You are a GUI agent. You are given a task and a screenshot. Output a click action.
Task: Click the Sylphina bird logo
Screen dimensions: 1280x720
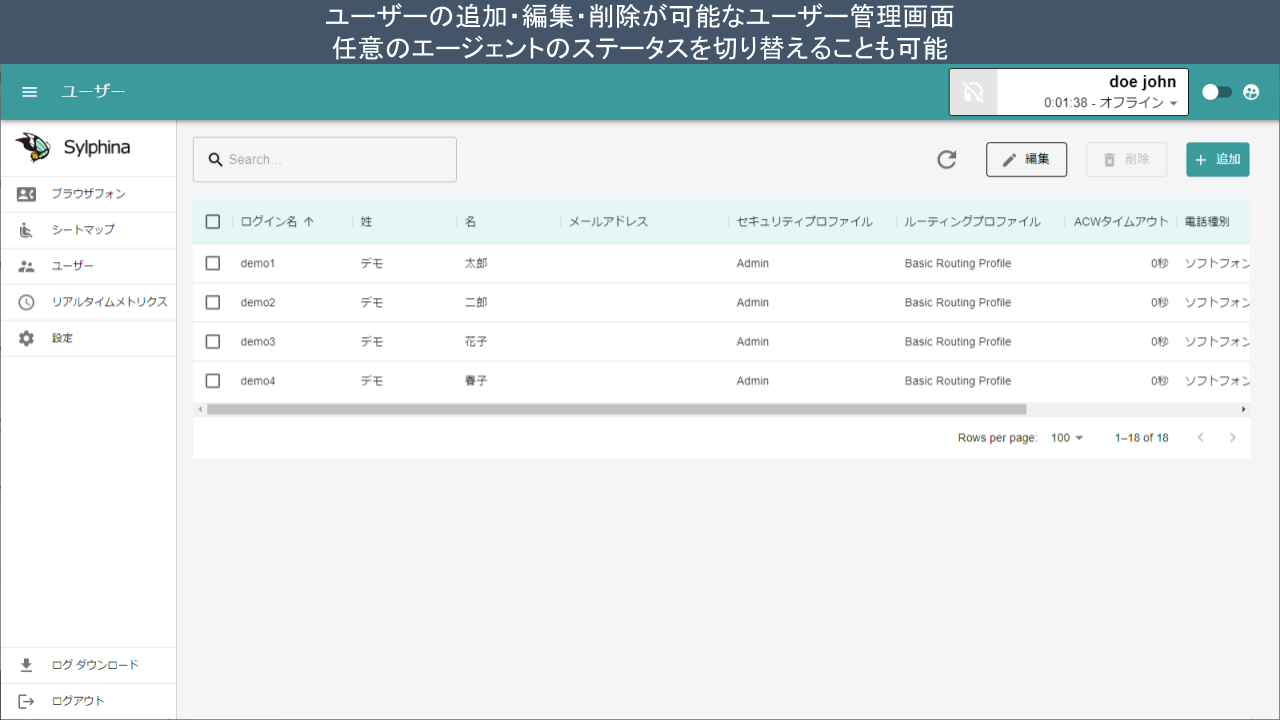coord(33,148)
